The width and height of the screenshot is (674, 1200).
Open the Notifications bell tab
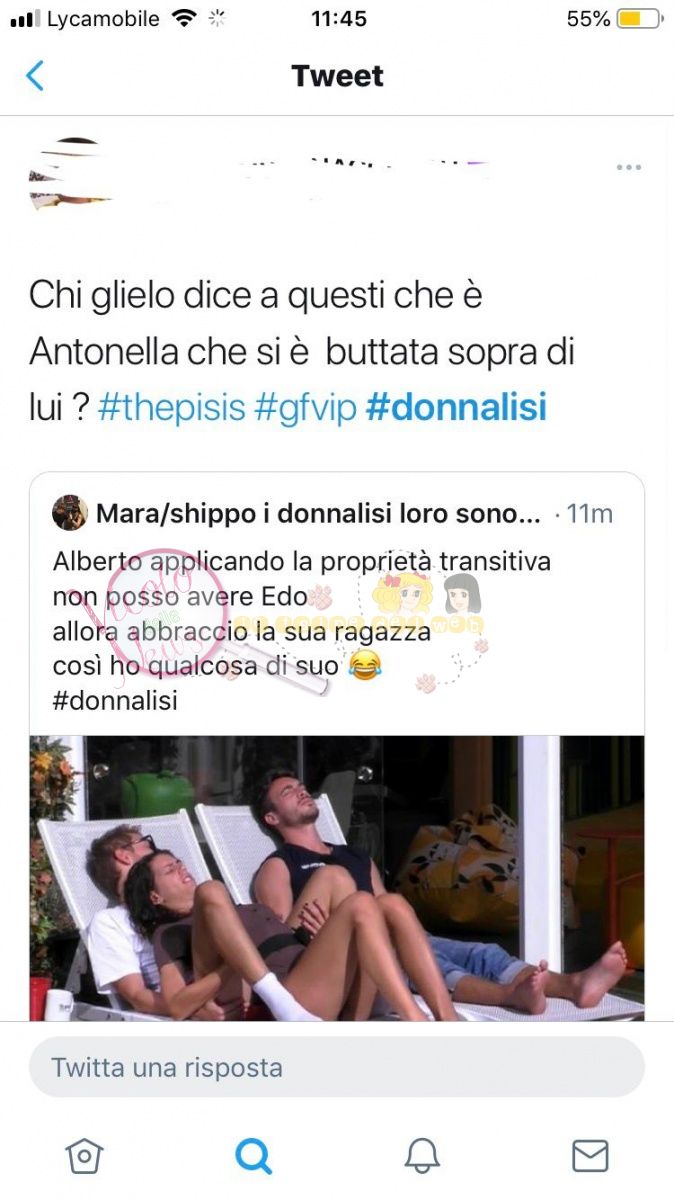[422, 1156]
